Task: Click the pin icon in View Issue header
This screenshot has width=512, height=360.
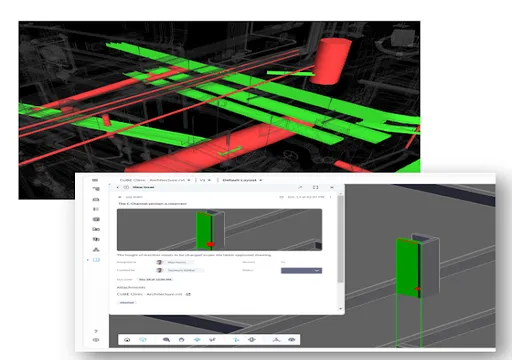Action: point(300,187)
